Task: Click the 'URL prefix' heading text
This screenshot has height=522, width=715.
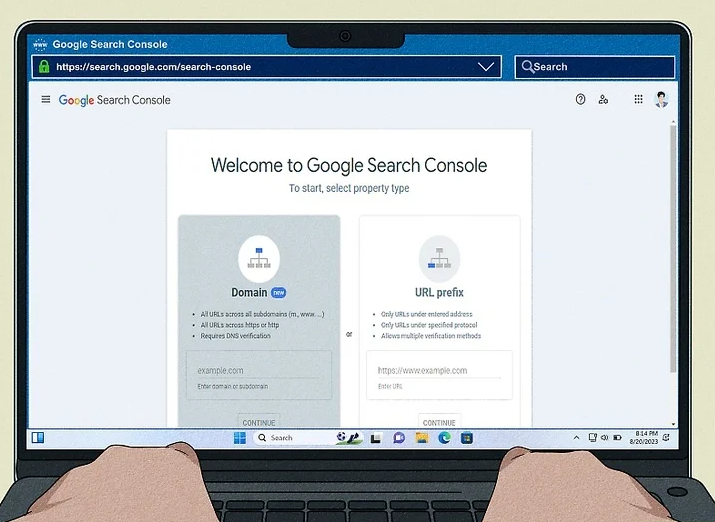Action: (x=439, y=293)
